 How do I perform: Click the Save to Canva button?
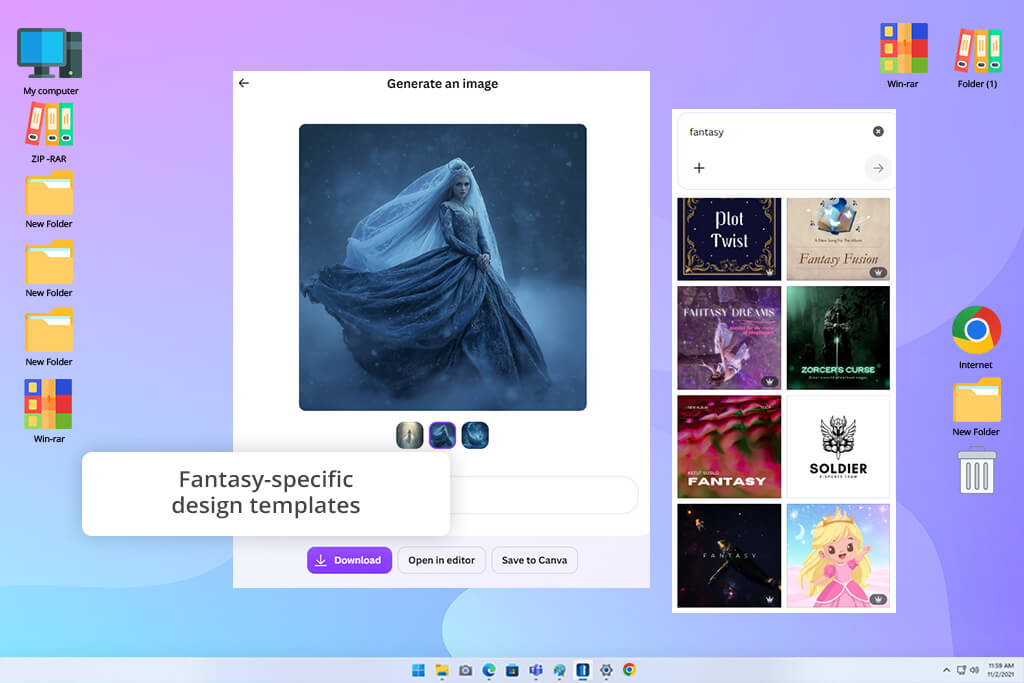coord(534,560)
